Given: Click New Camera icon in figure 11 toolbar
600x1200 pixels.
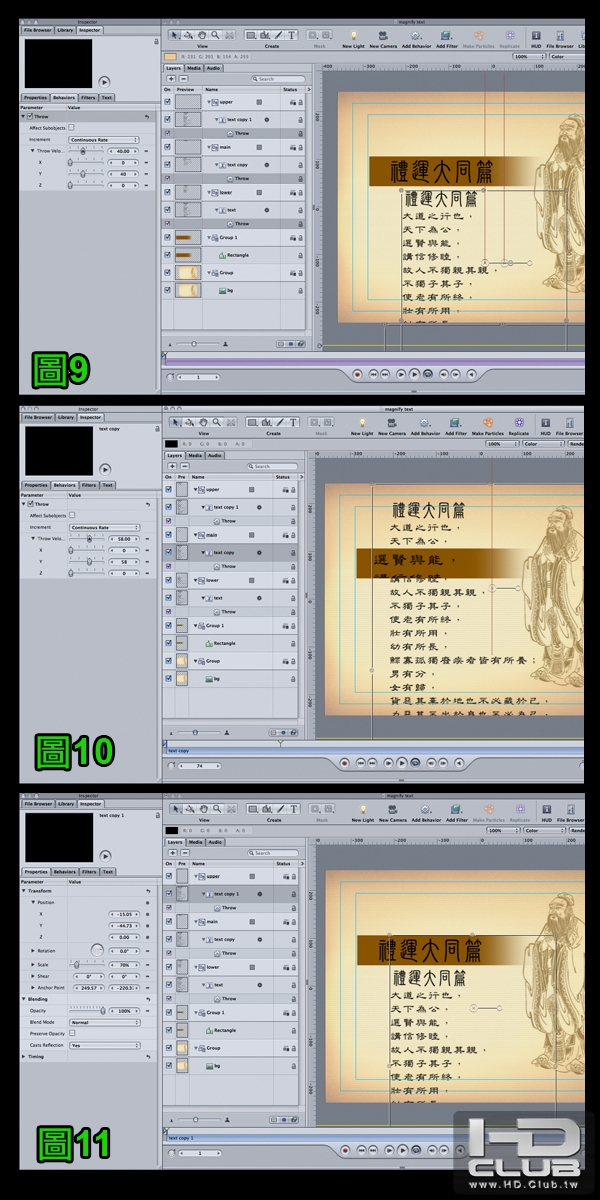Looking at the screenshot, I should 391,808.
